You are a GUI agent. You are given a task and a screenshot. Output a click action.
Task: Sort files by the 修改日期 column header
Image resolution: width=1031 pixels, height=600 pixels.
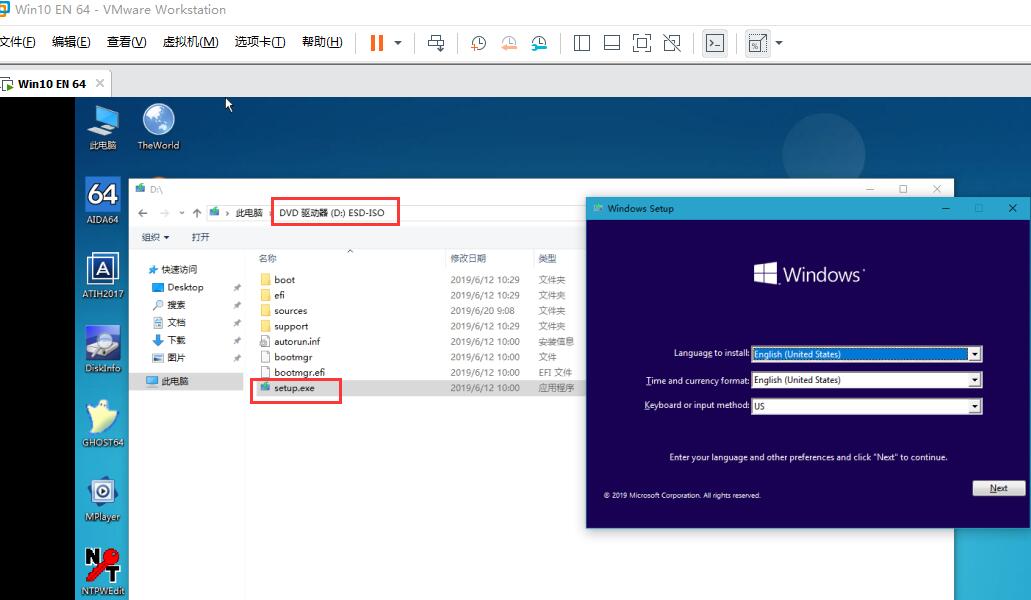tap(468, 258)
